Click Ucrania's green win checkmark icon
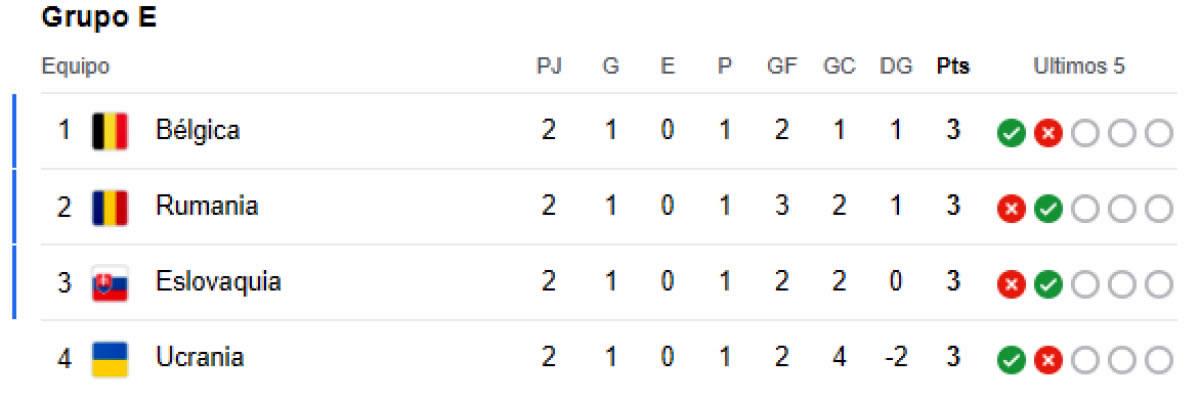Screen dimensions: 1200x403 coord(1010,360)
